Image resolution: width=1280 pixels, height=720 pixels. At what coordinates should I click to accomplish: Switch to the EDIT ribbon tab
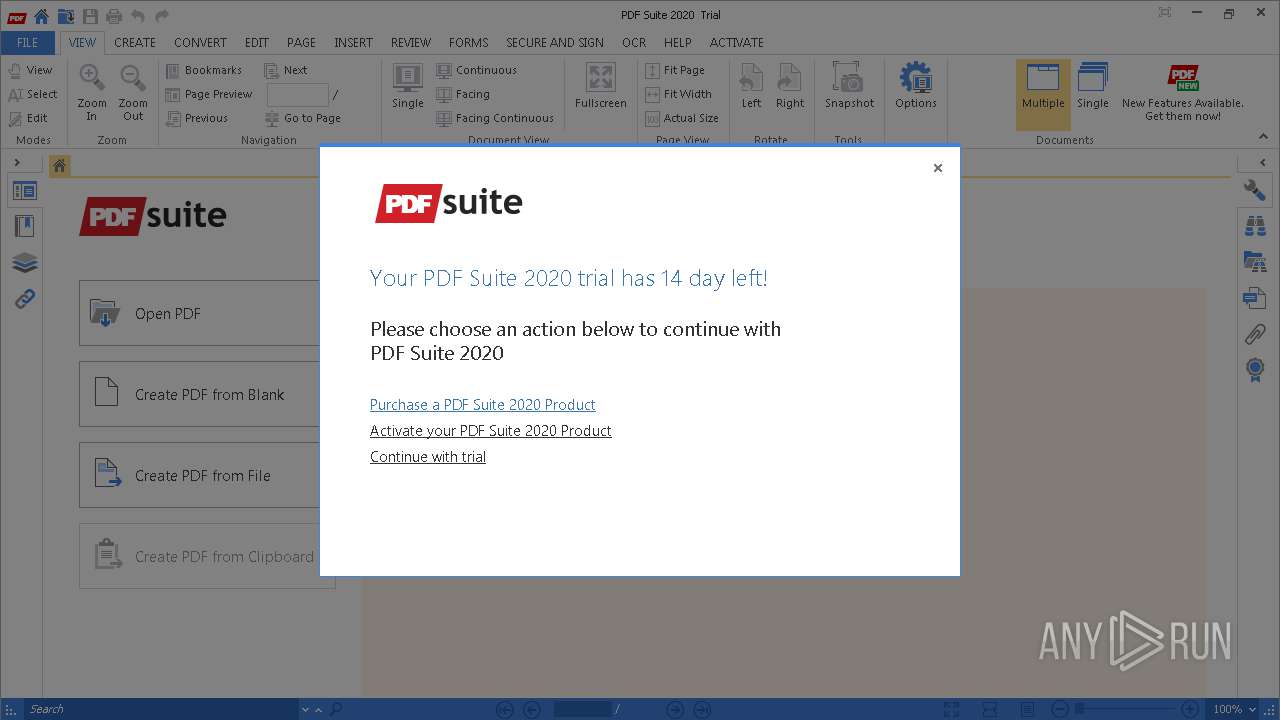click(257, 42)
